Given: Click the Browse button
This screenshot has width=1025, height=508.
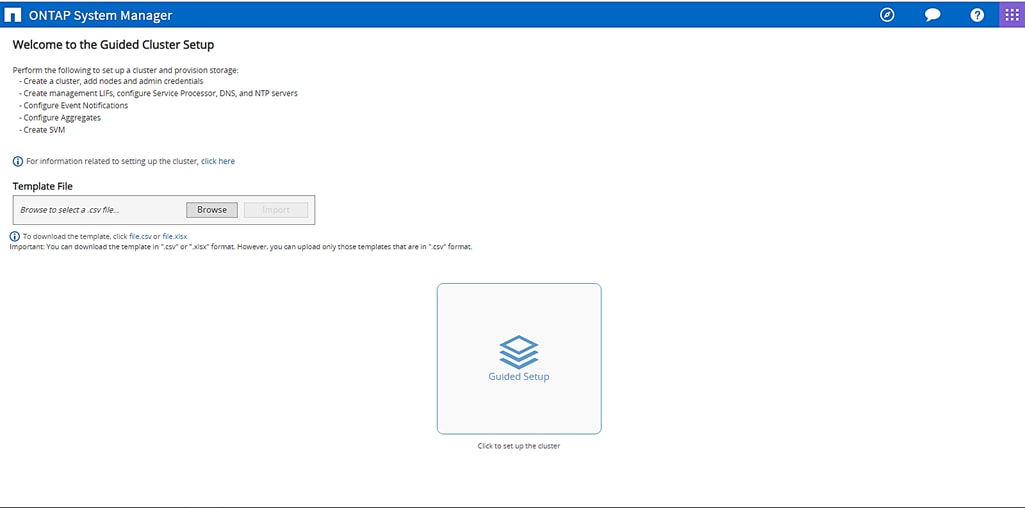Looking at the screenshot, I should [x=212, y=210].
